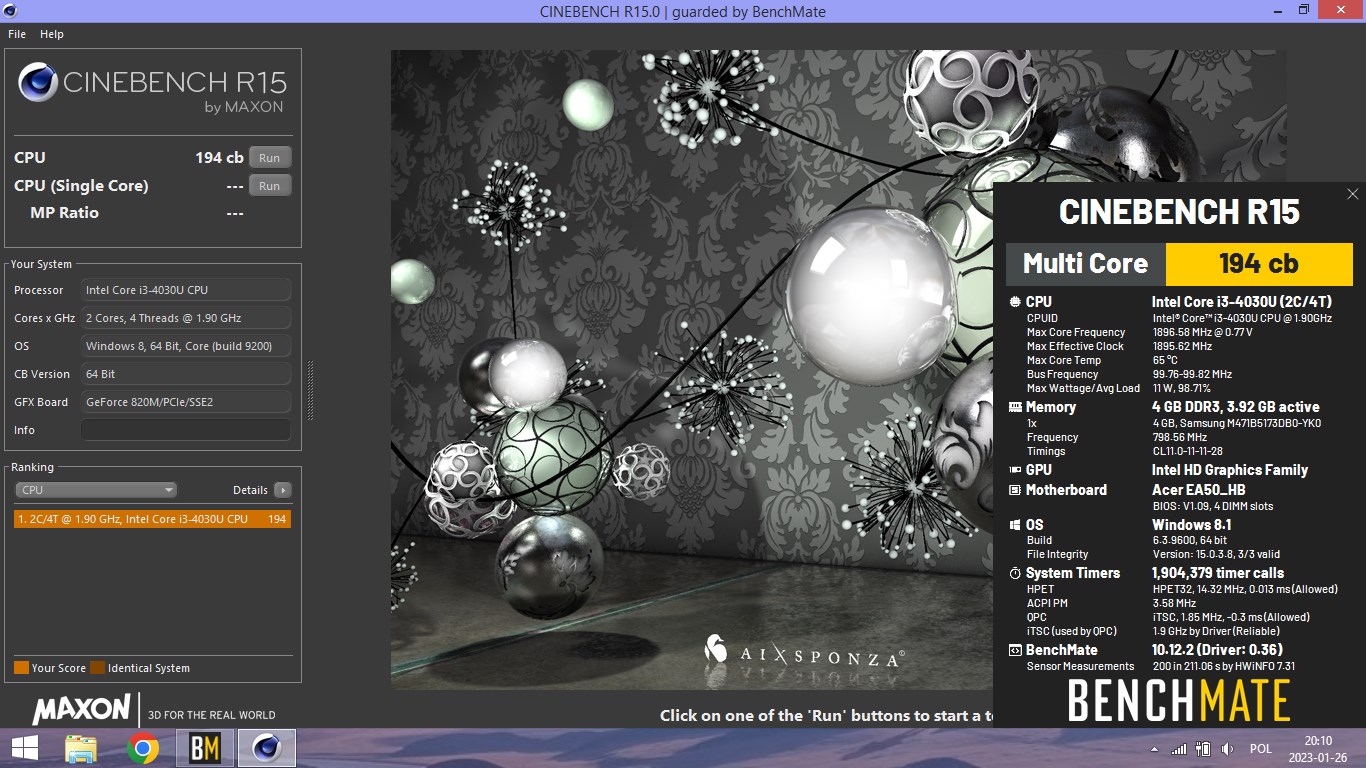Click the BENCHMATE logo at bottom

pyautogui.click(x=1179, y=700)
